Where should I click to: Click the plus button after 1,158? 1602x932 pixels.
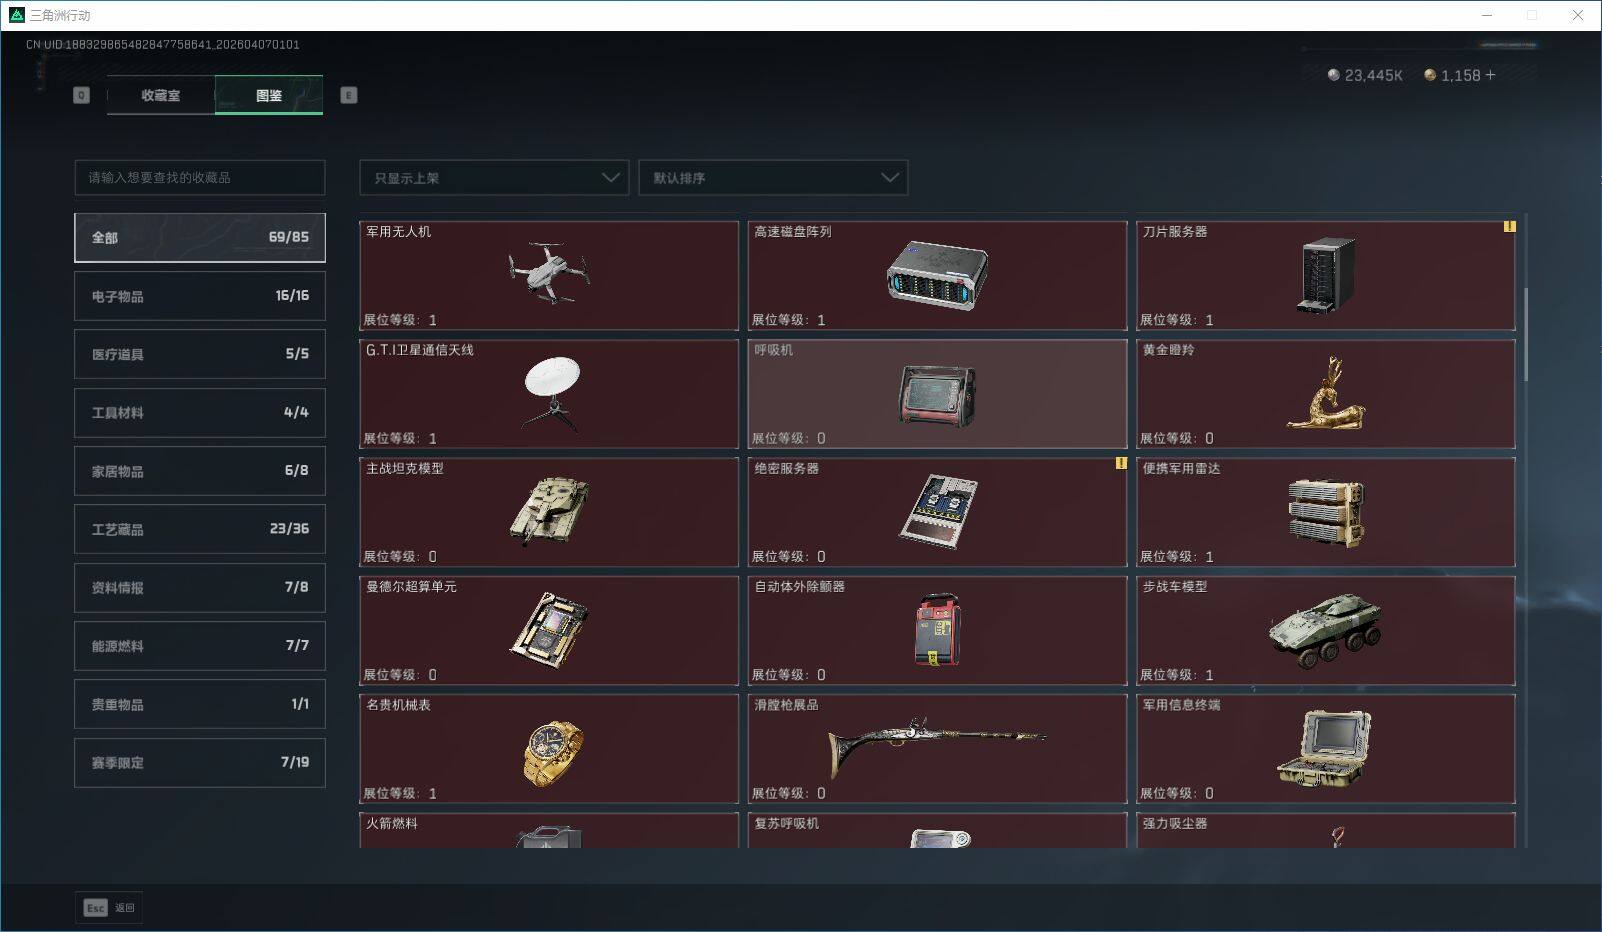tap(1490, 75)
